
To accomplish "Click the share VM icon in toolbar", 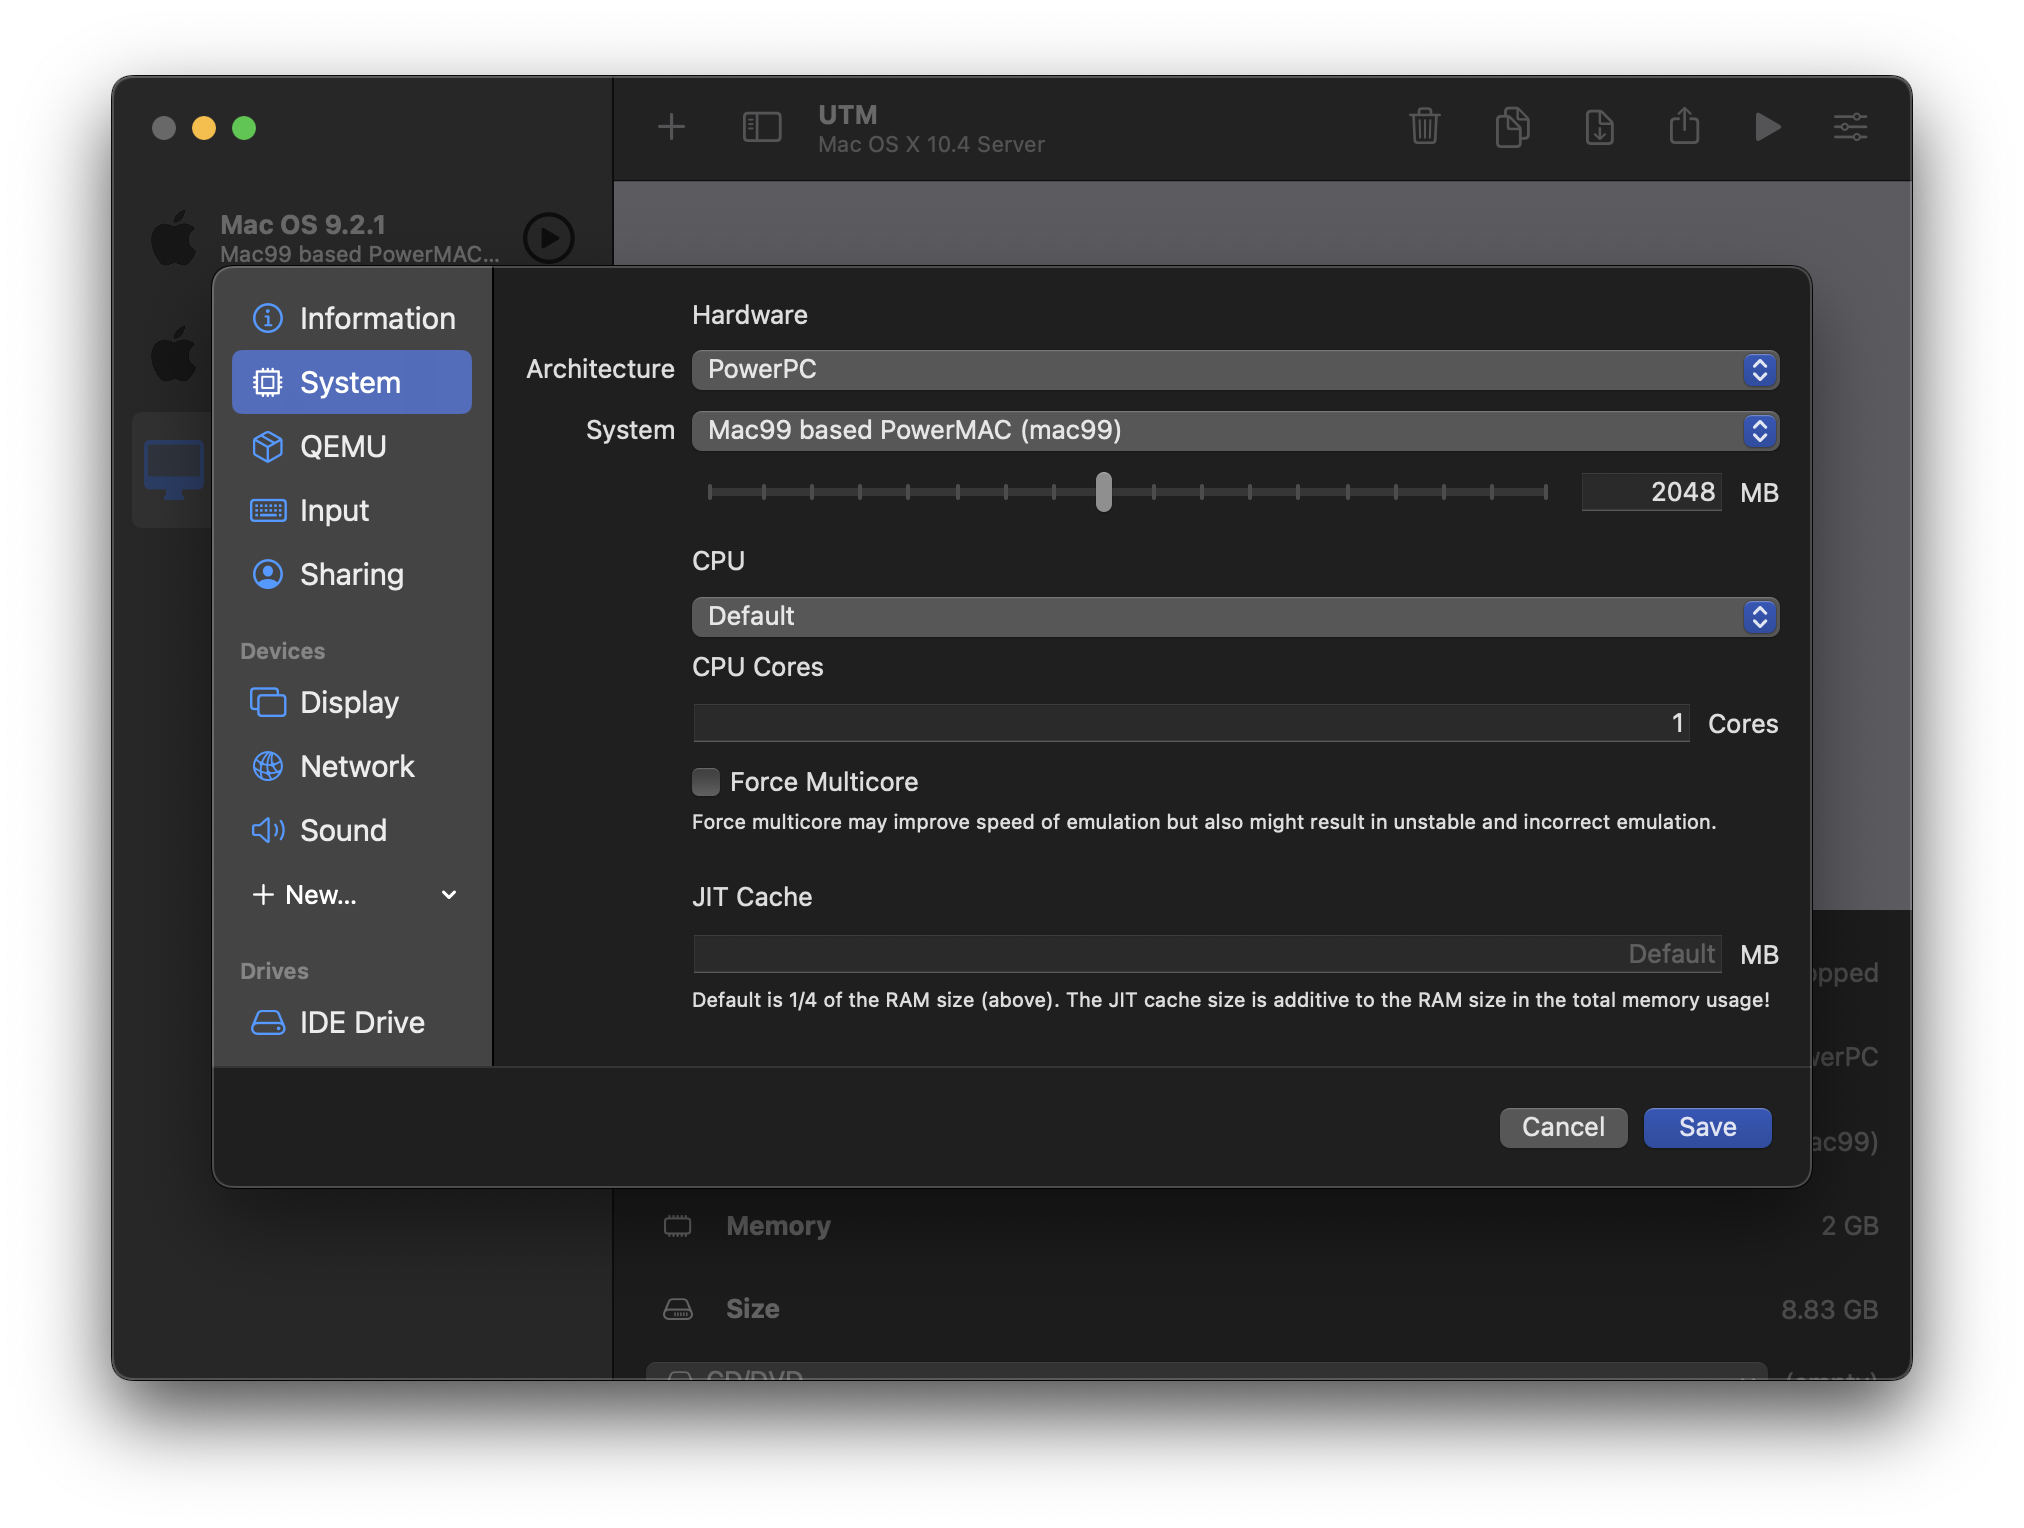I will tap(1684, 127).
